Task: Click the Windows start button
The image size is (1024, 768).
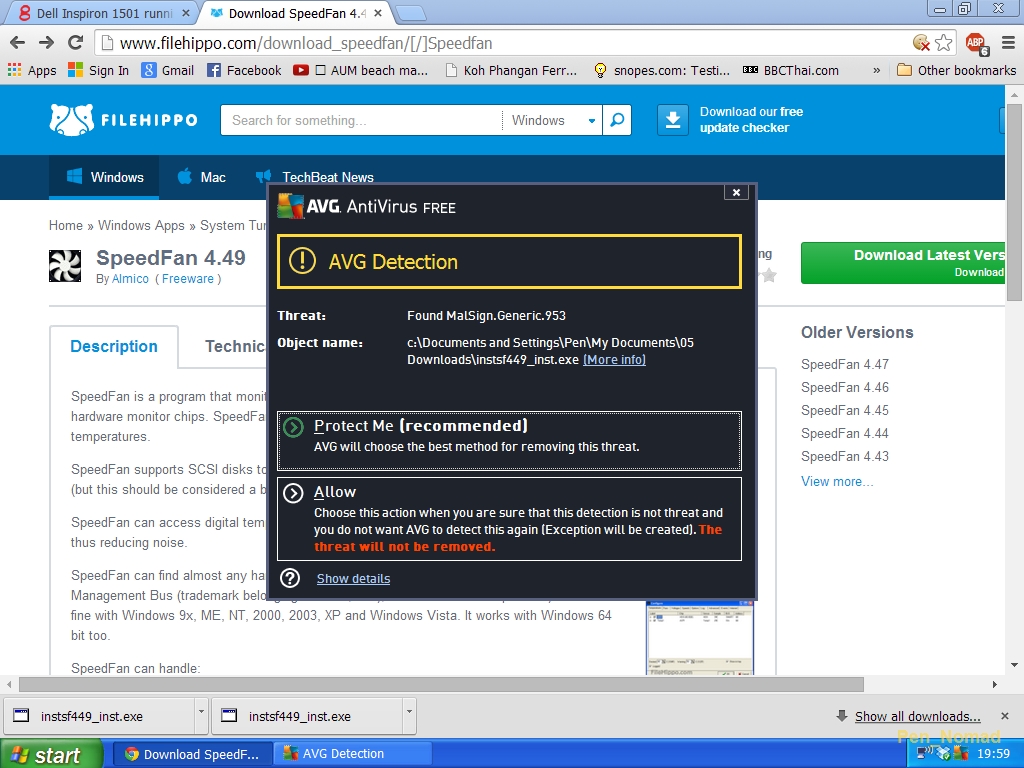Action: [x=51, y=754]
